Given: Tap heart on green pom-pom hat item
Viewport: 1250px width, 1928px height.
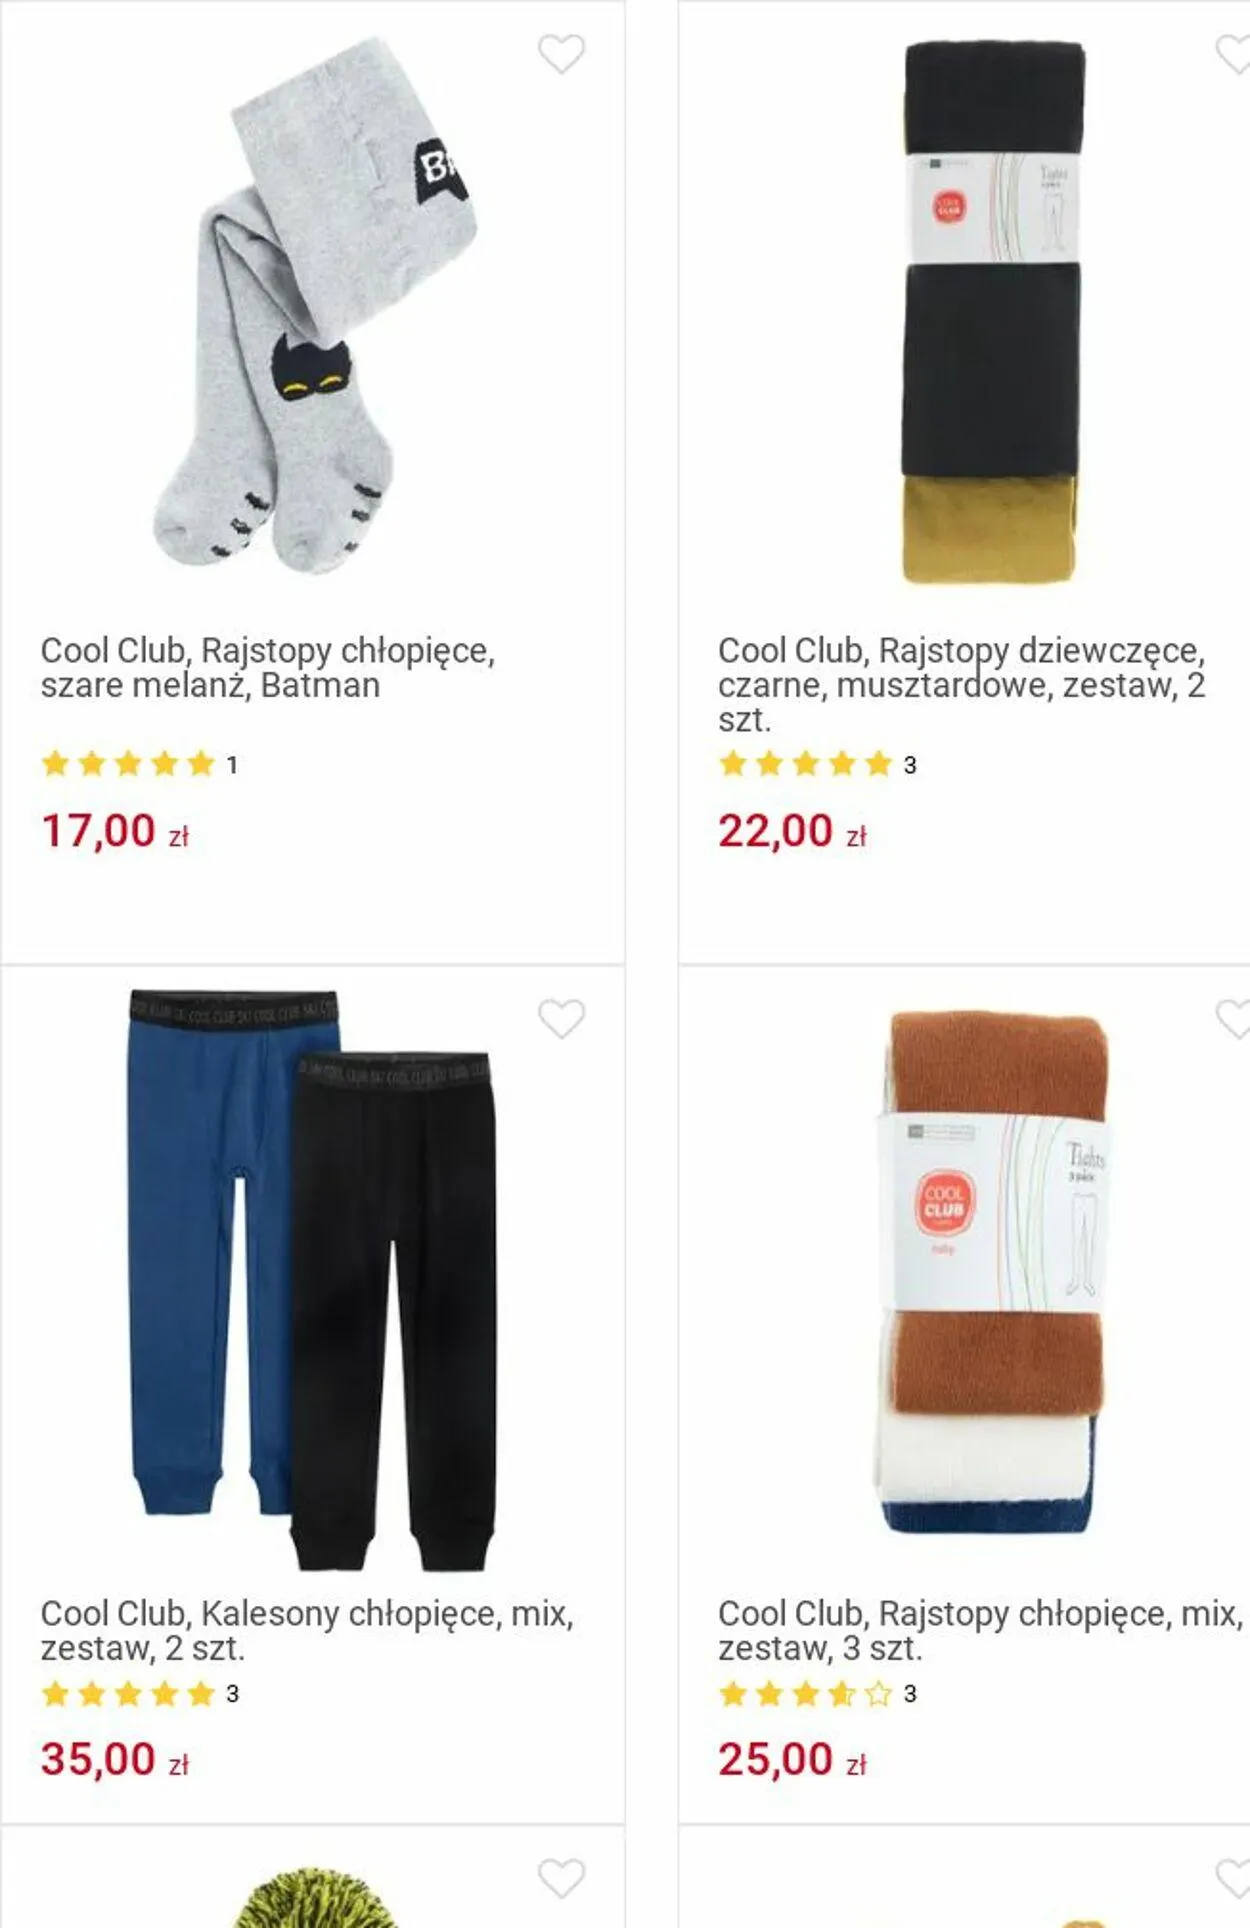Looking at the screenshot, I should [x=561, y=1879].
